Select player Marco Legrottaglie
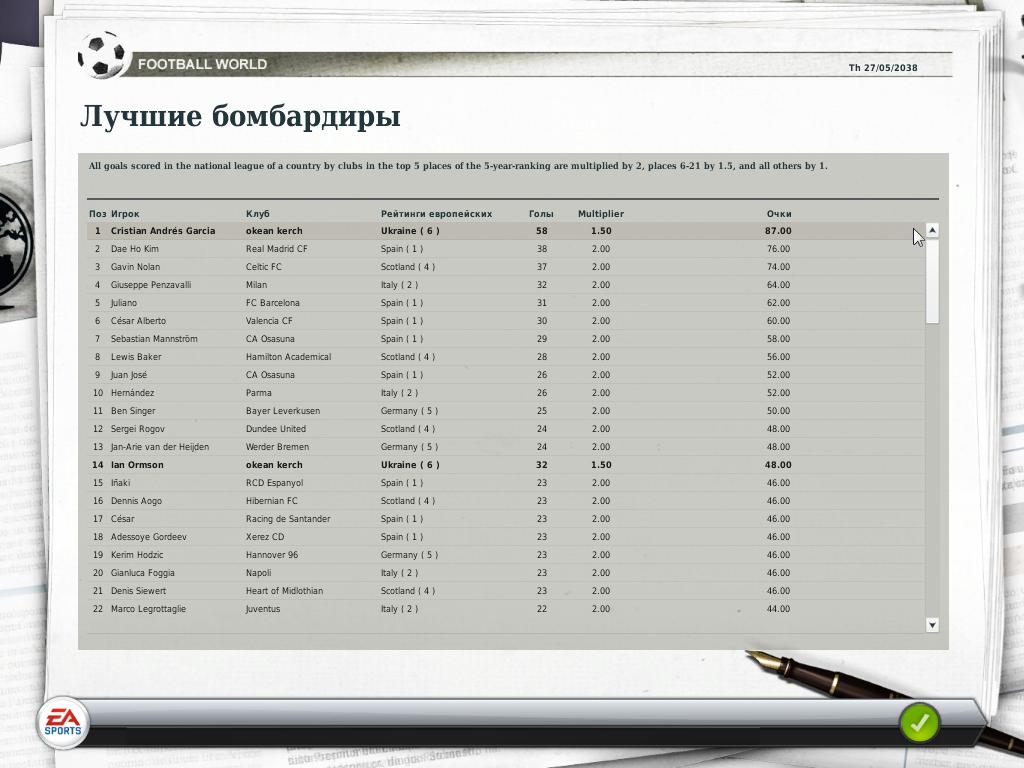The width and height of the screenshot is (1024, 768). (x=148, y=609)
